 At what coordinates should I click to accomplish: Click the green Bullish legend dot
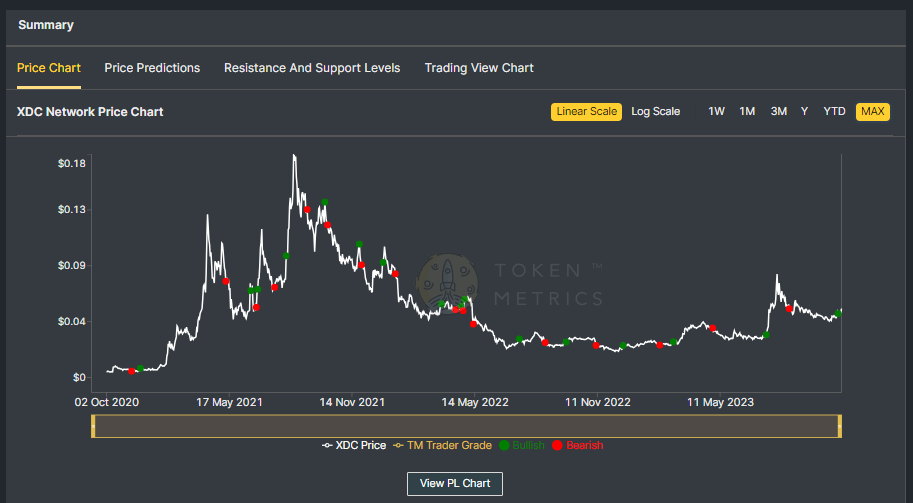[x=504, y=445]
